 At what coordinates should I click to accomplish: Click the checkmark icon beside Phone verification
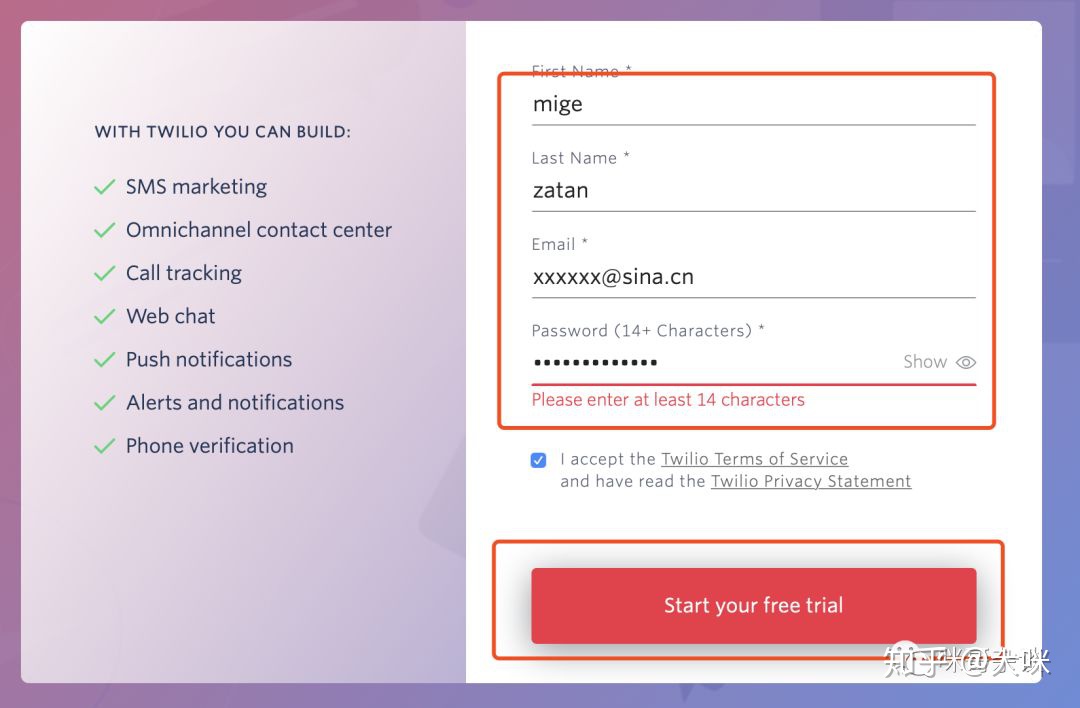[x=104, y=446]
